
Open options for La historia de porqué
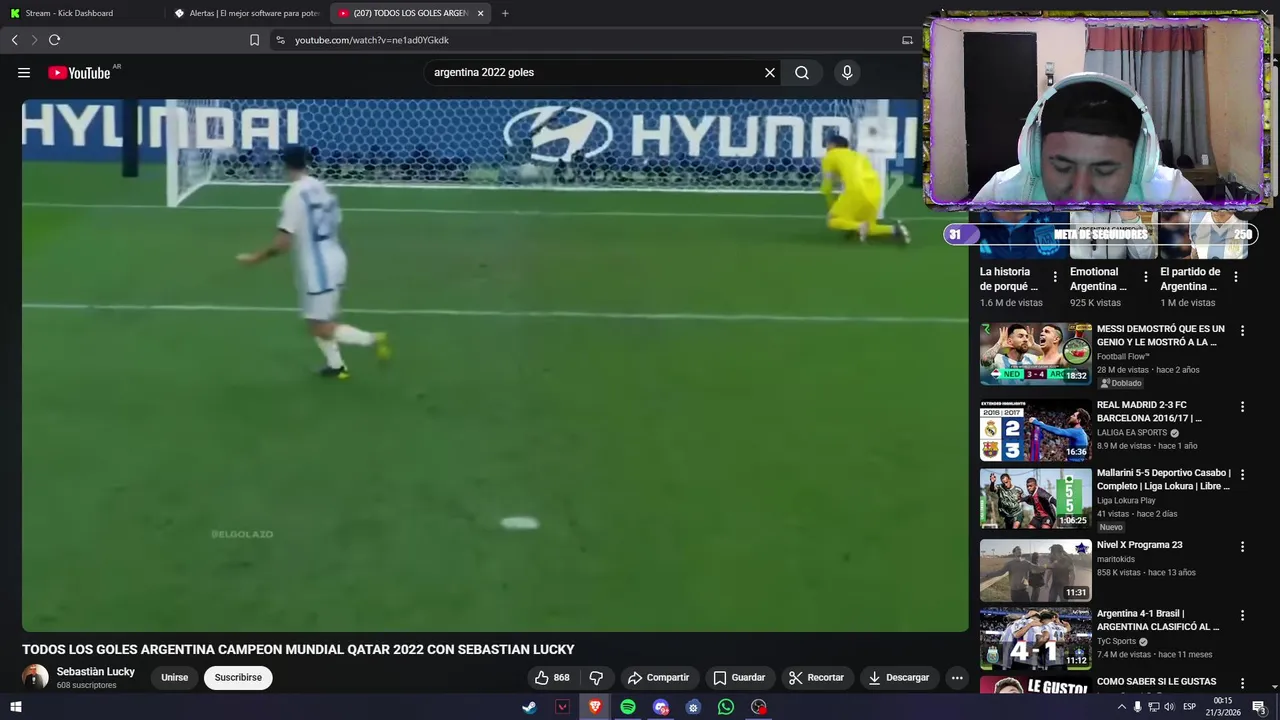coord(1055,277)
